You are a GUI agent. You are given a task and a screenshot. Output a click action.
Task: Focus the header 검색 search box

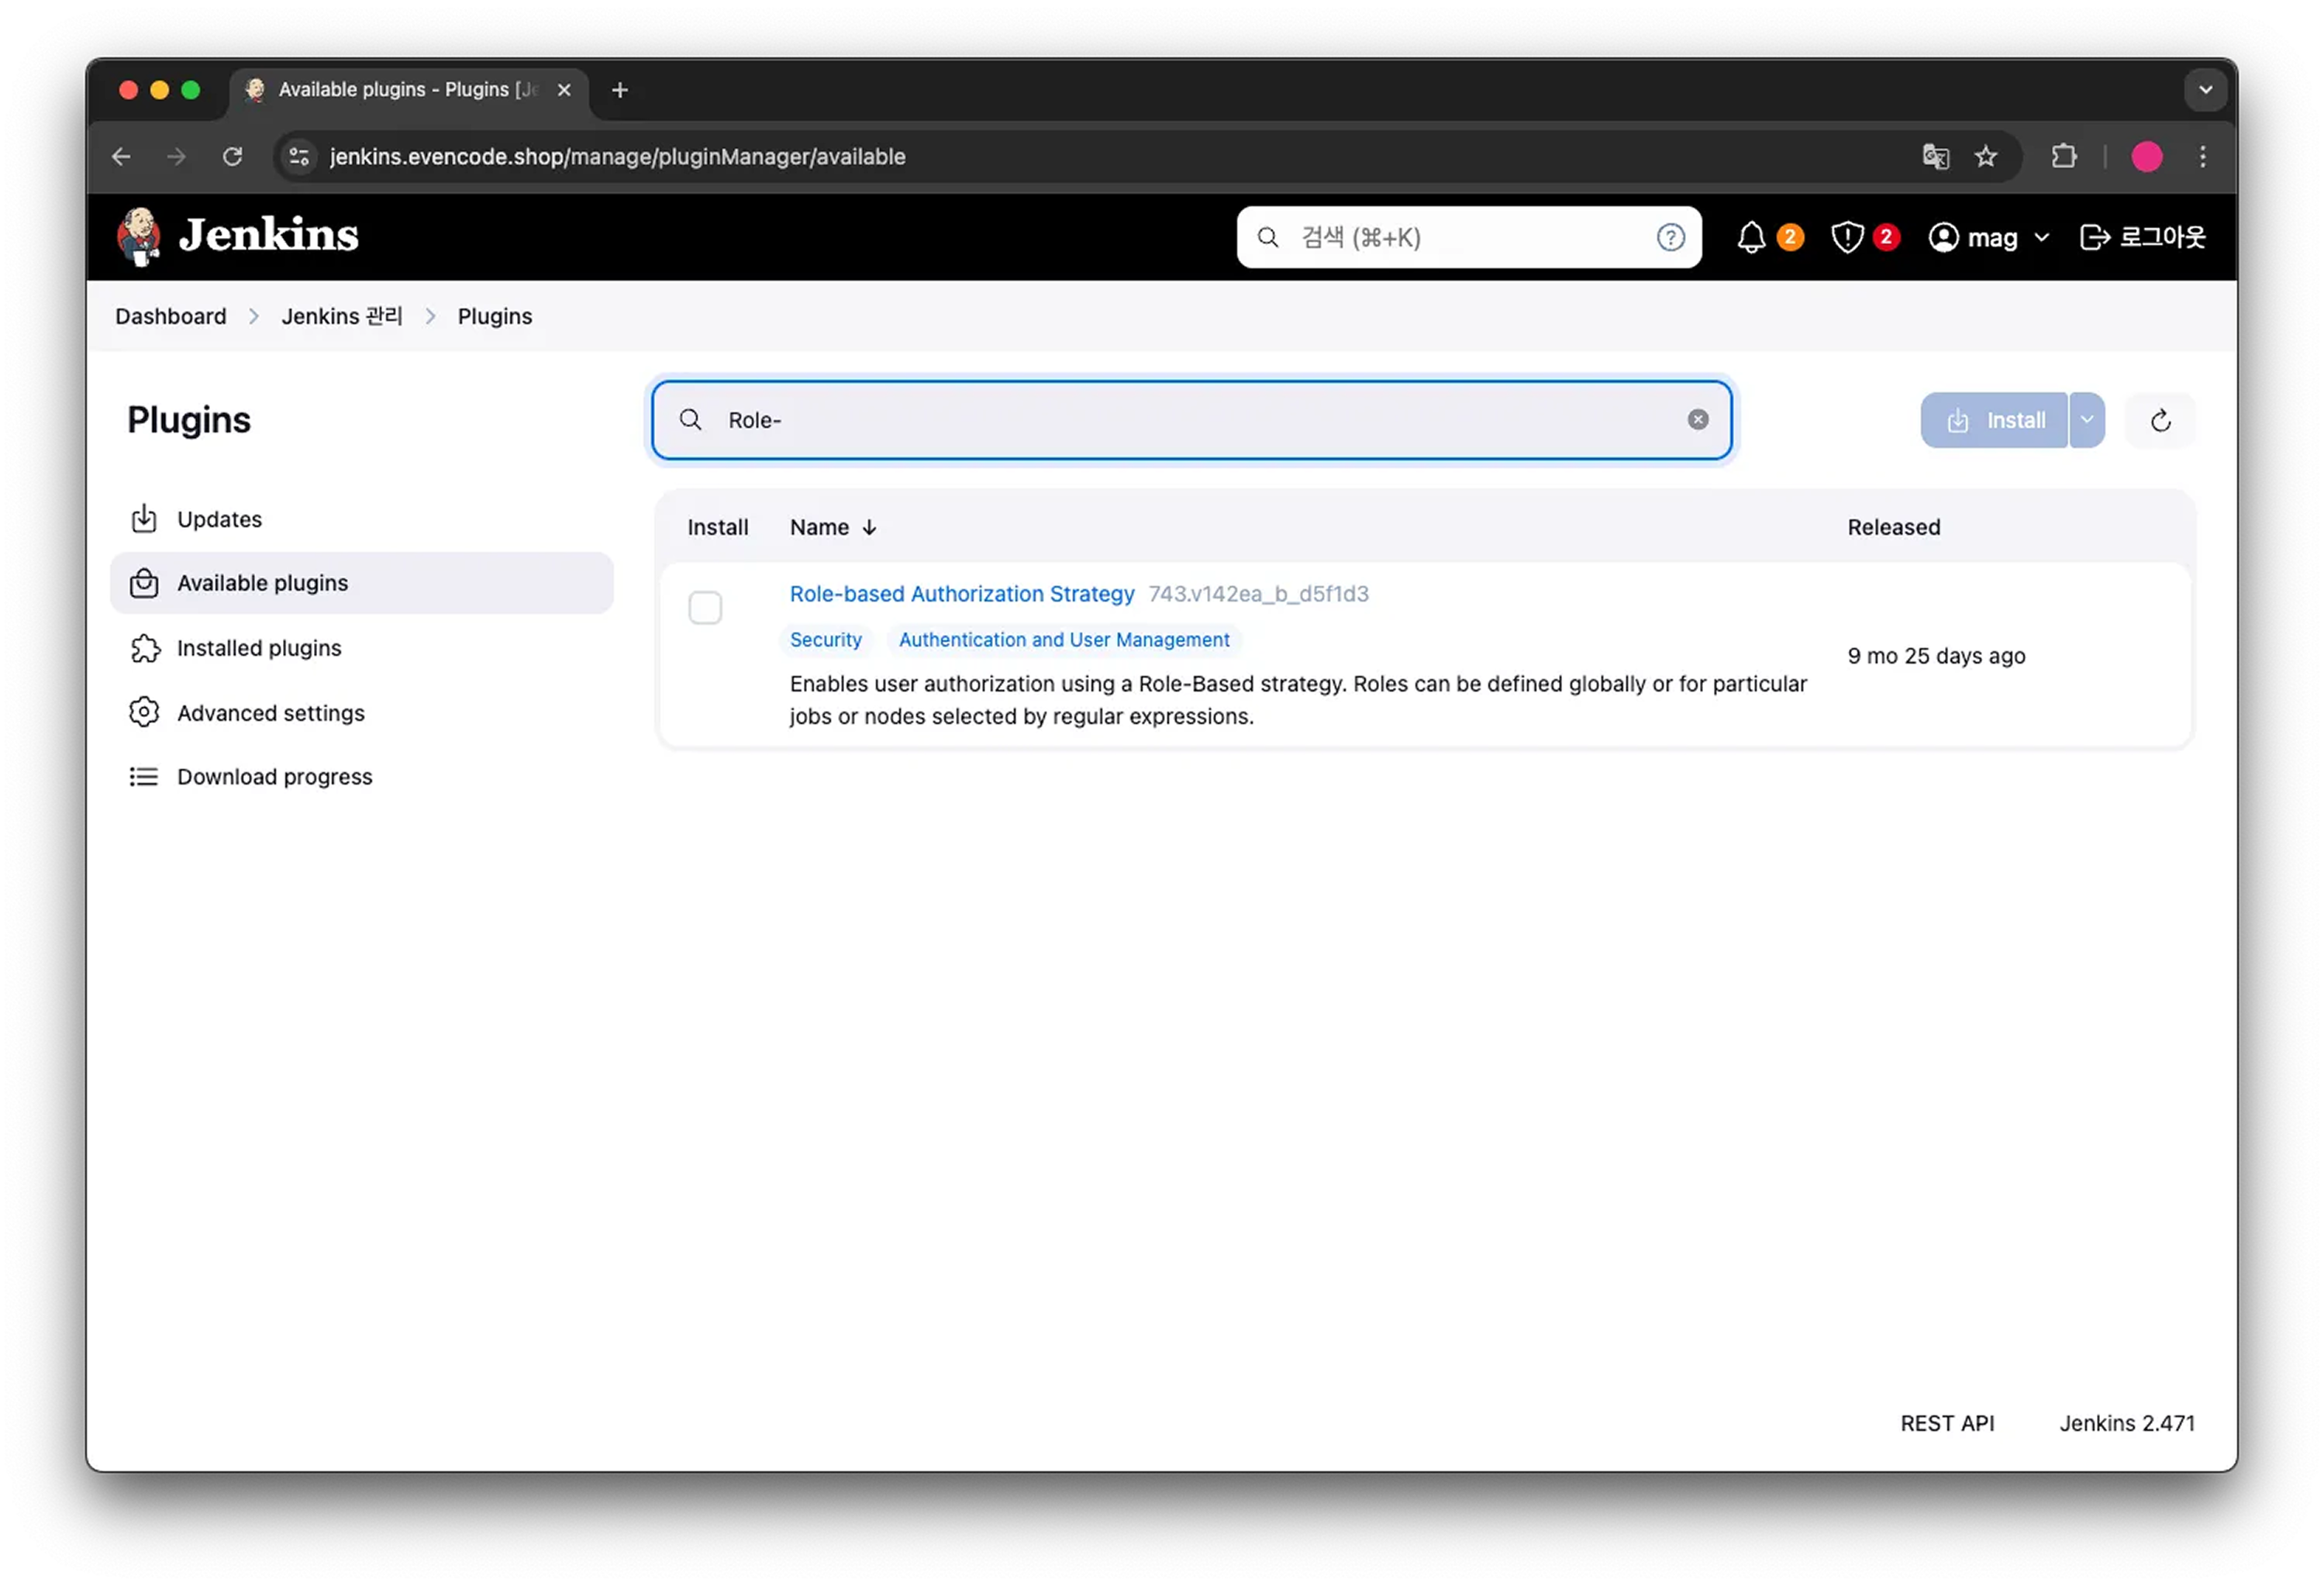(1468, 237)
